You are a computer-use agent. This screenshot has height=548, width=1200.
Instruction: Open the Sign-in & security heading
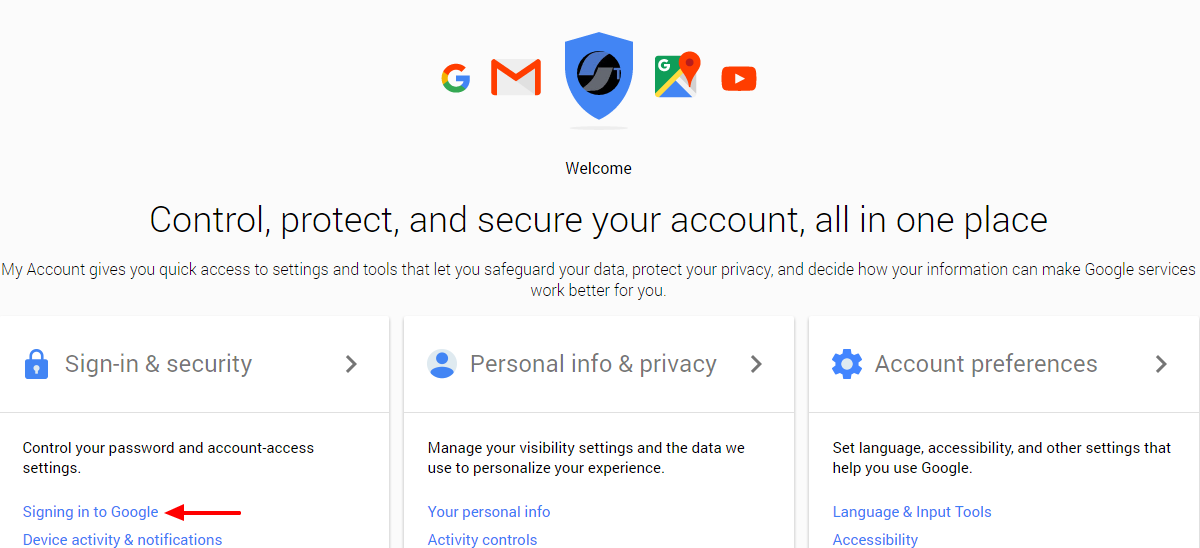(158, 364)
